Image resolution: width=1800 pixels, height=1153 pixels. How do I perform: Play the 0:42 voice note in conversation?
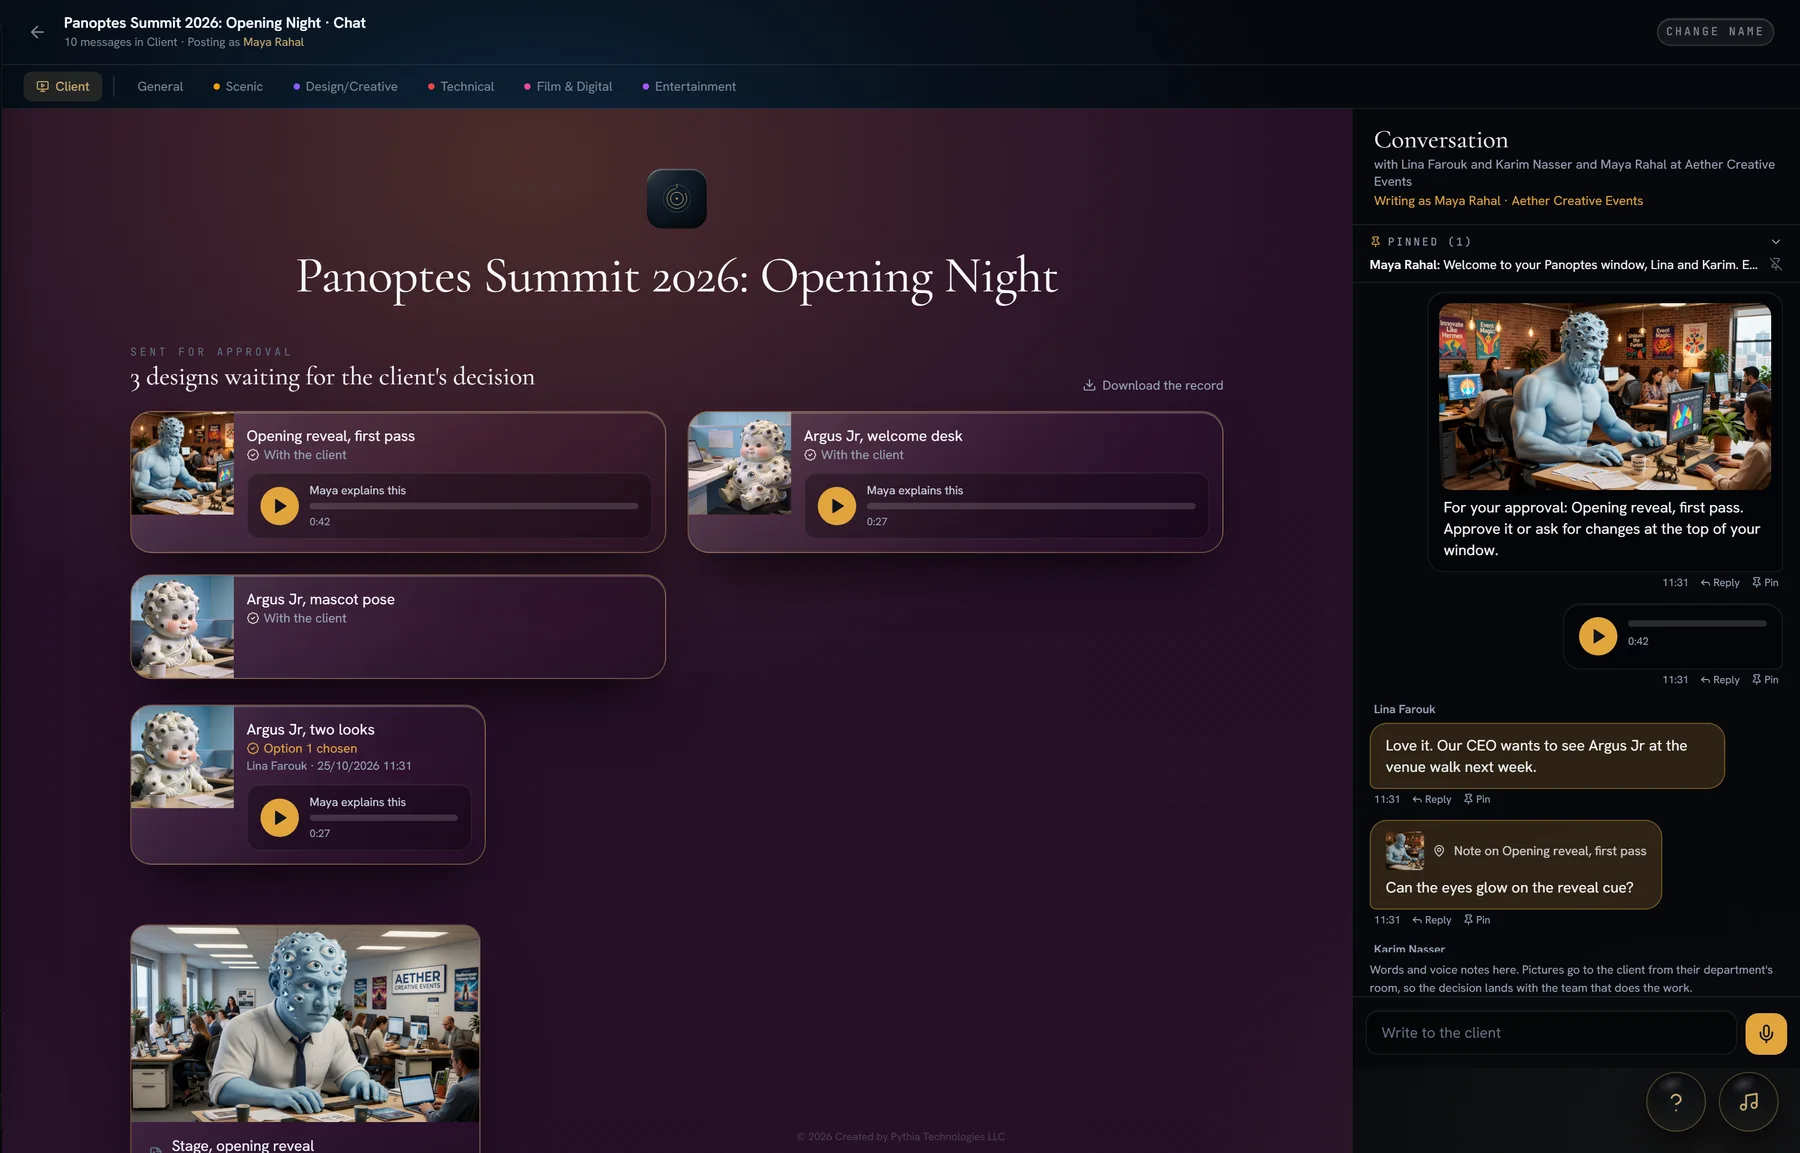(1598, 636)
